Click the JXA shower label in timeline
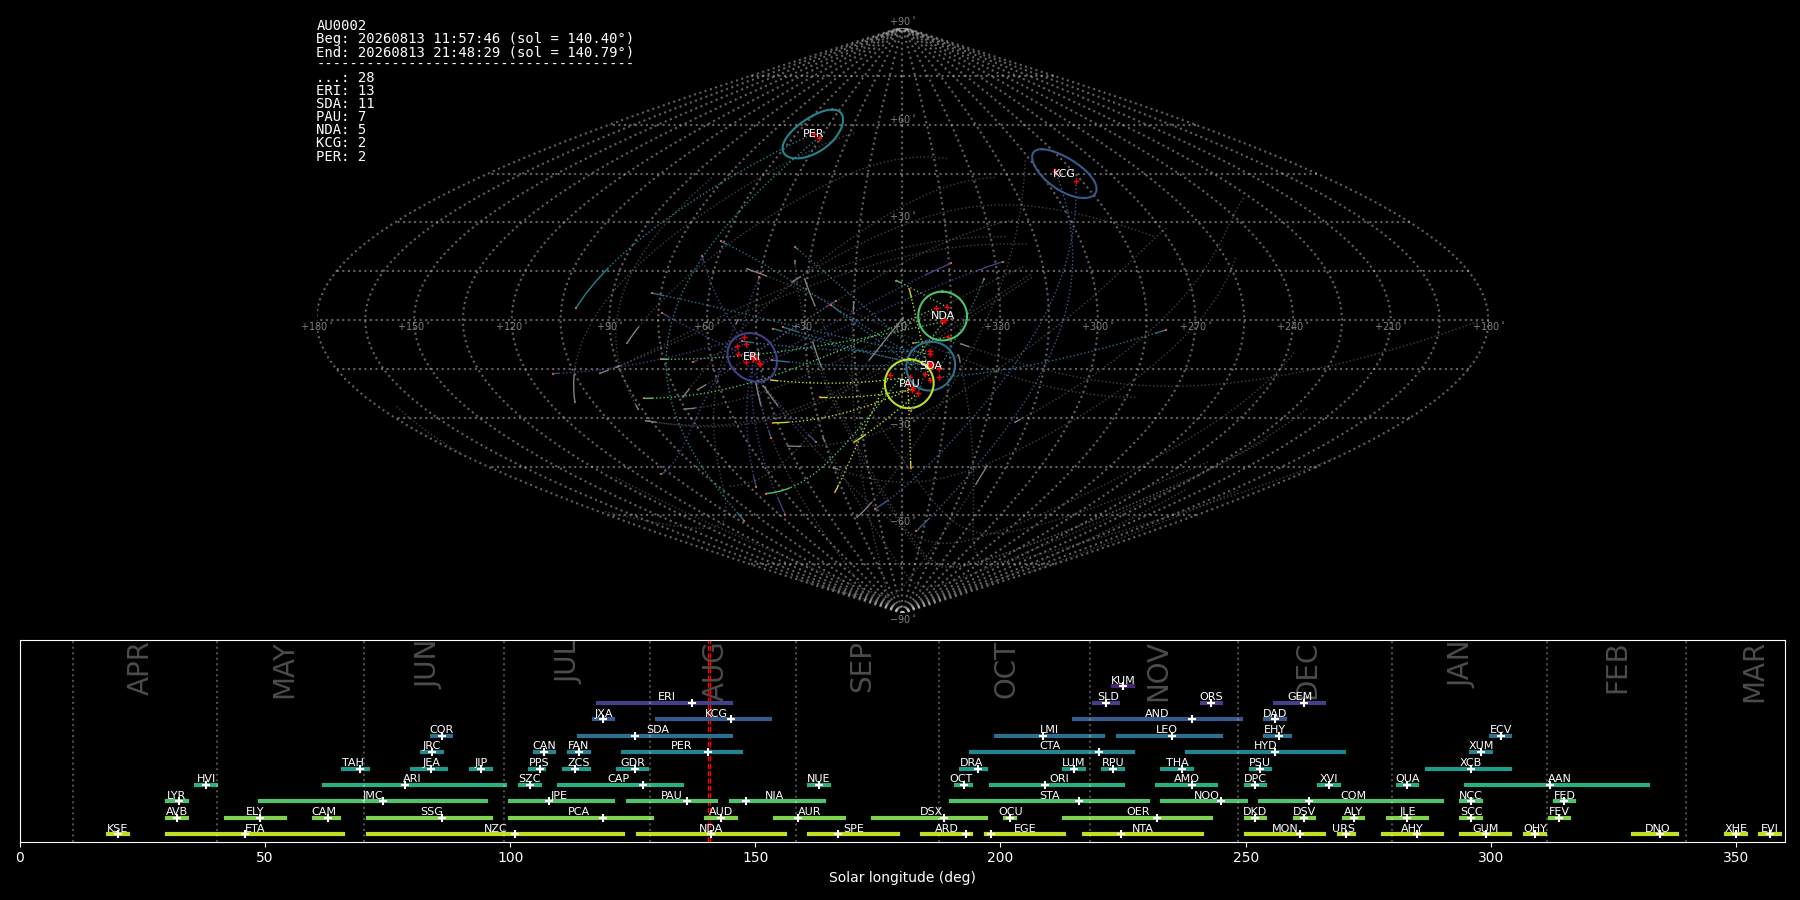The width and height of the screenshot is (1800, 900). coord(603,714)
